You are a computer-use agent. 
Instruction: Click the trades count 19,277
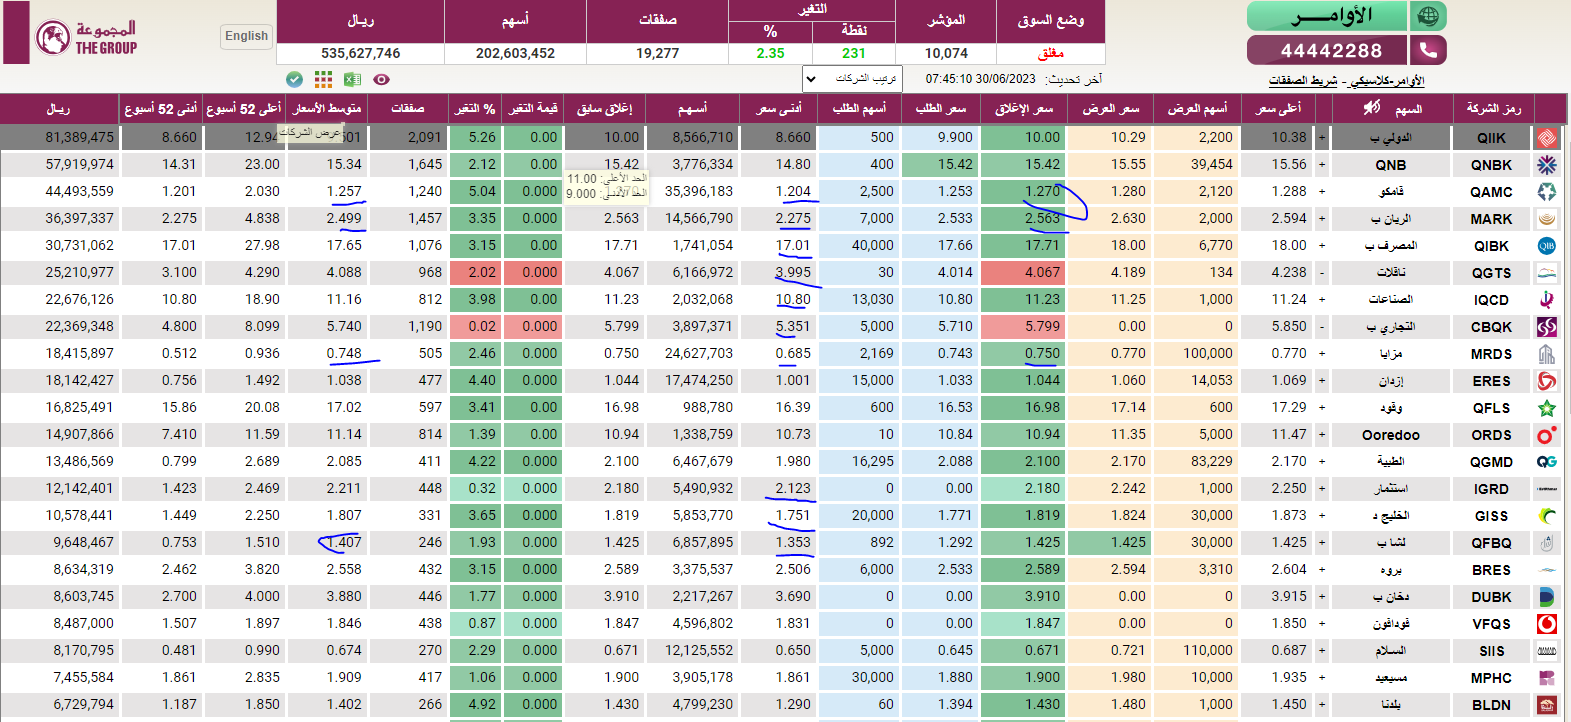tap(657, 53)
